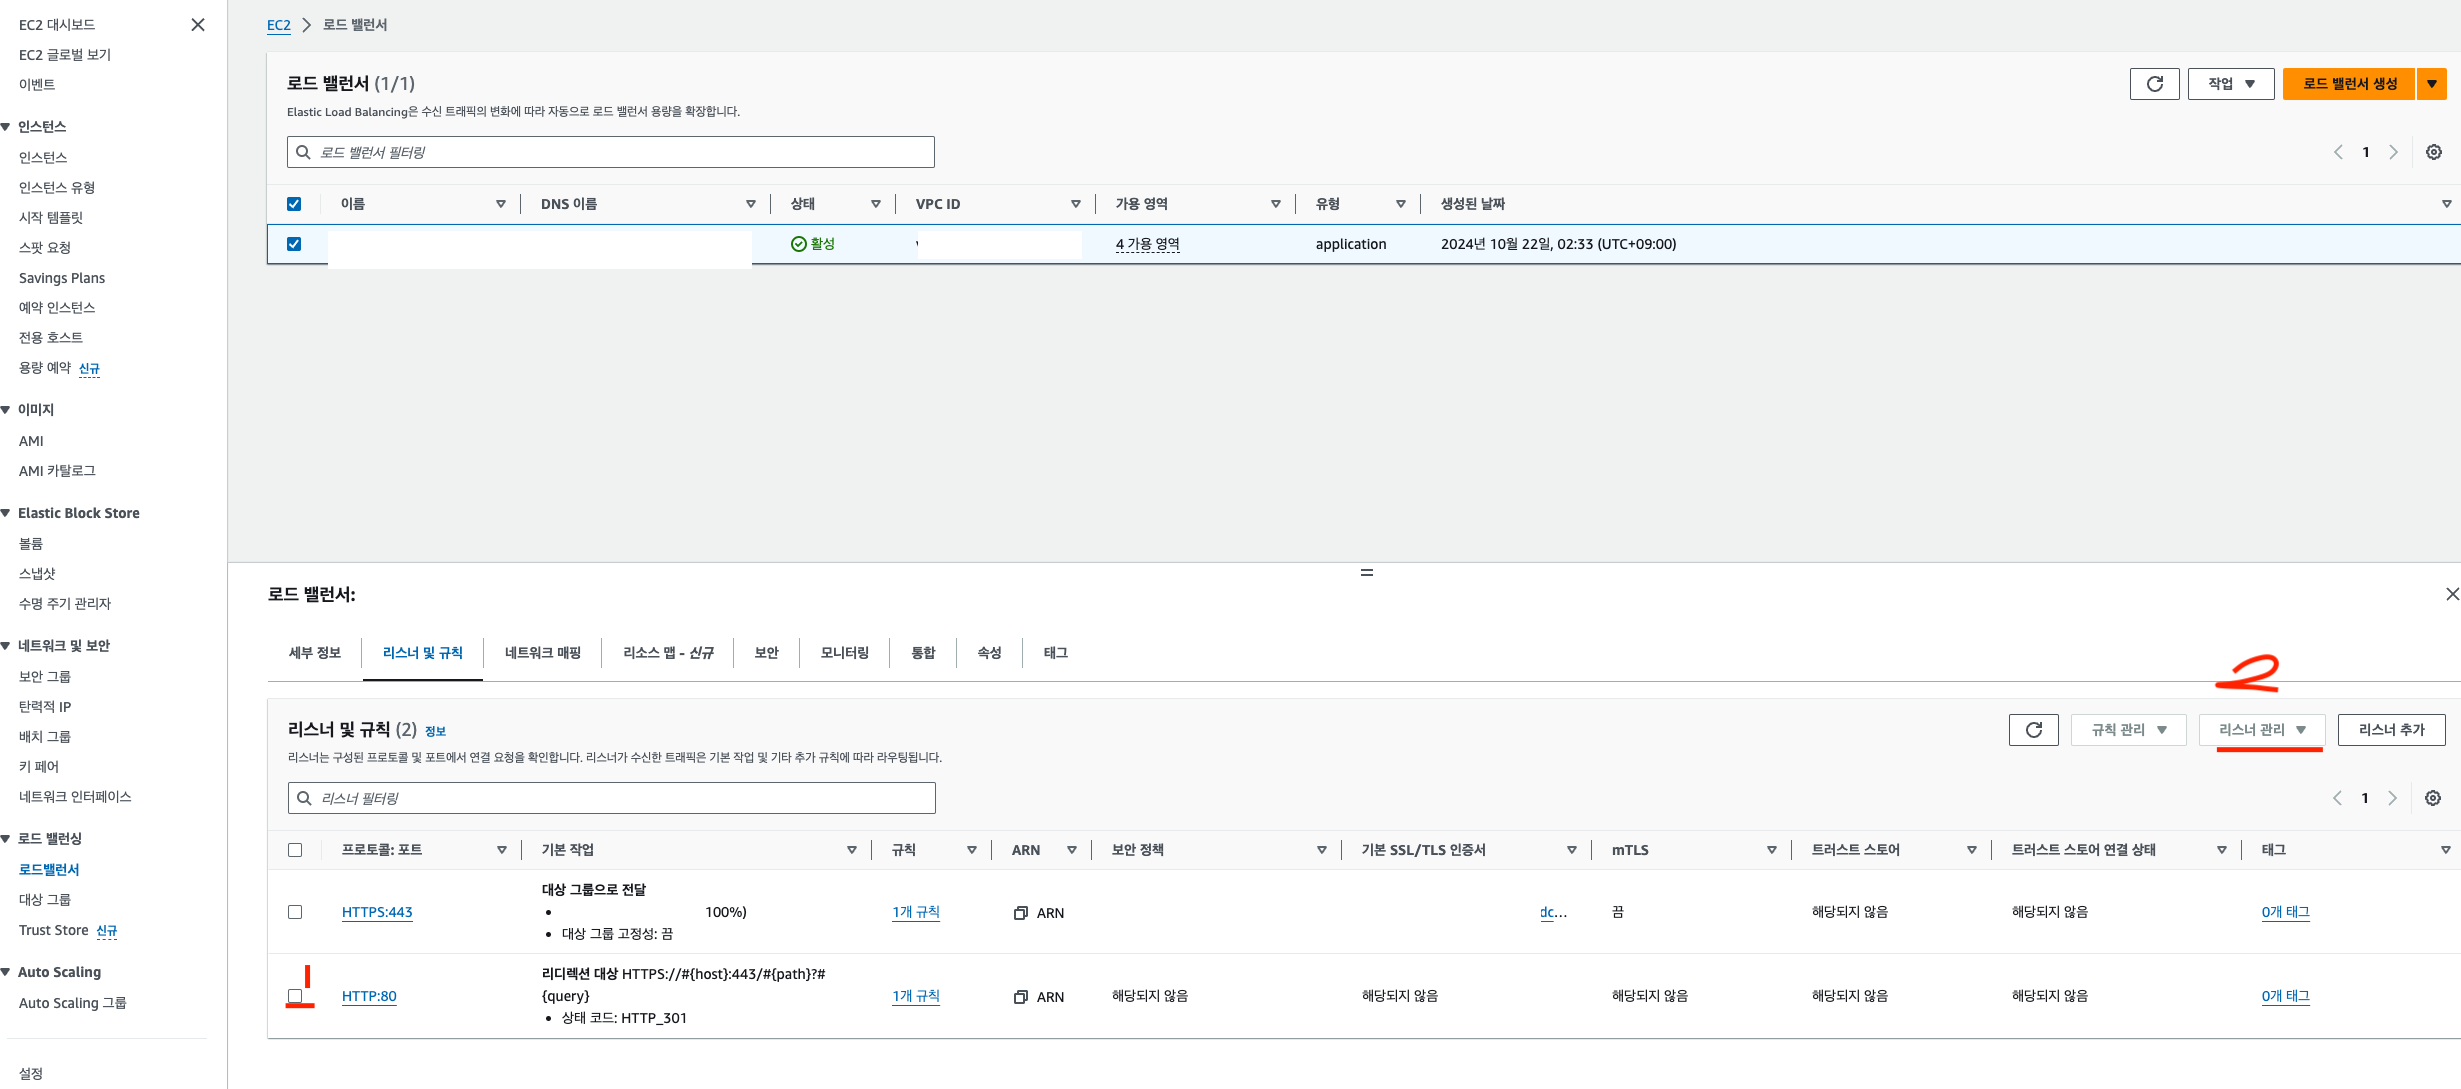Viewport: 2461px width, 1089px height.
Task: Uncheck the selected load balancer row checkbox
Action: 294,244
